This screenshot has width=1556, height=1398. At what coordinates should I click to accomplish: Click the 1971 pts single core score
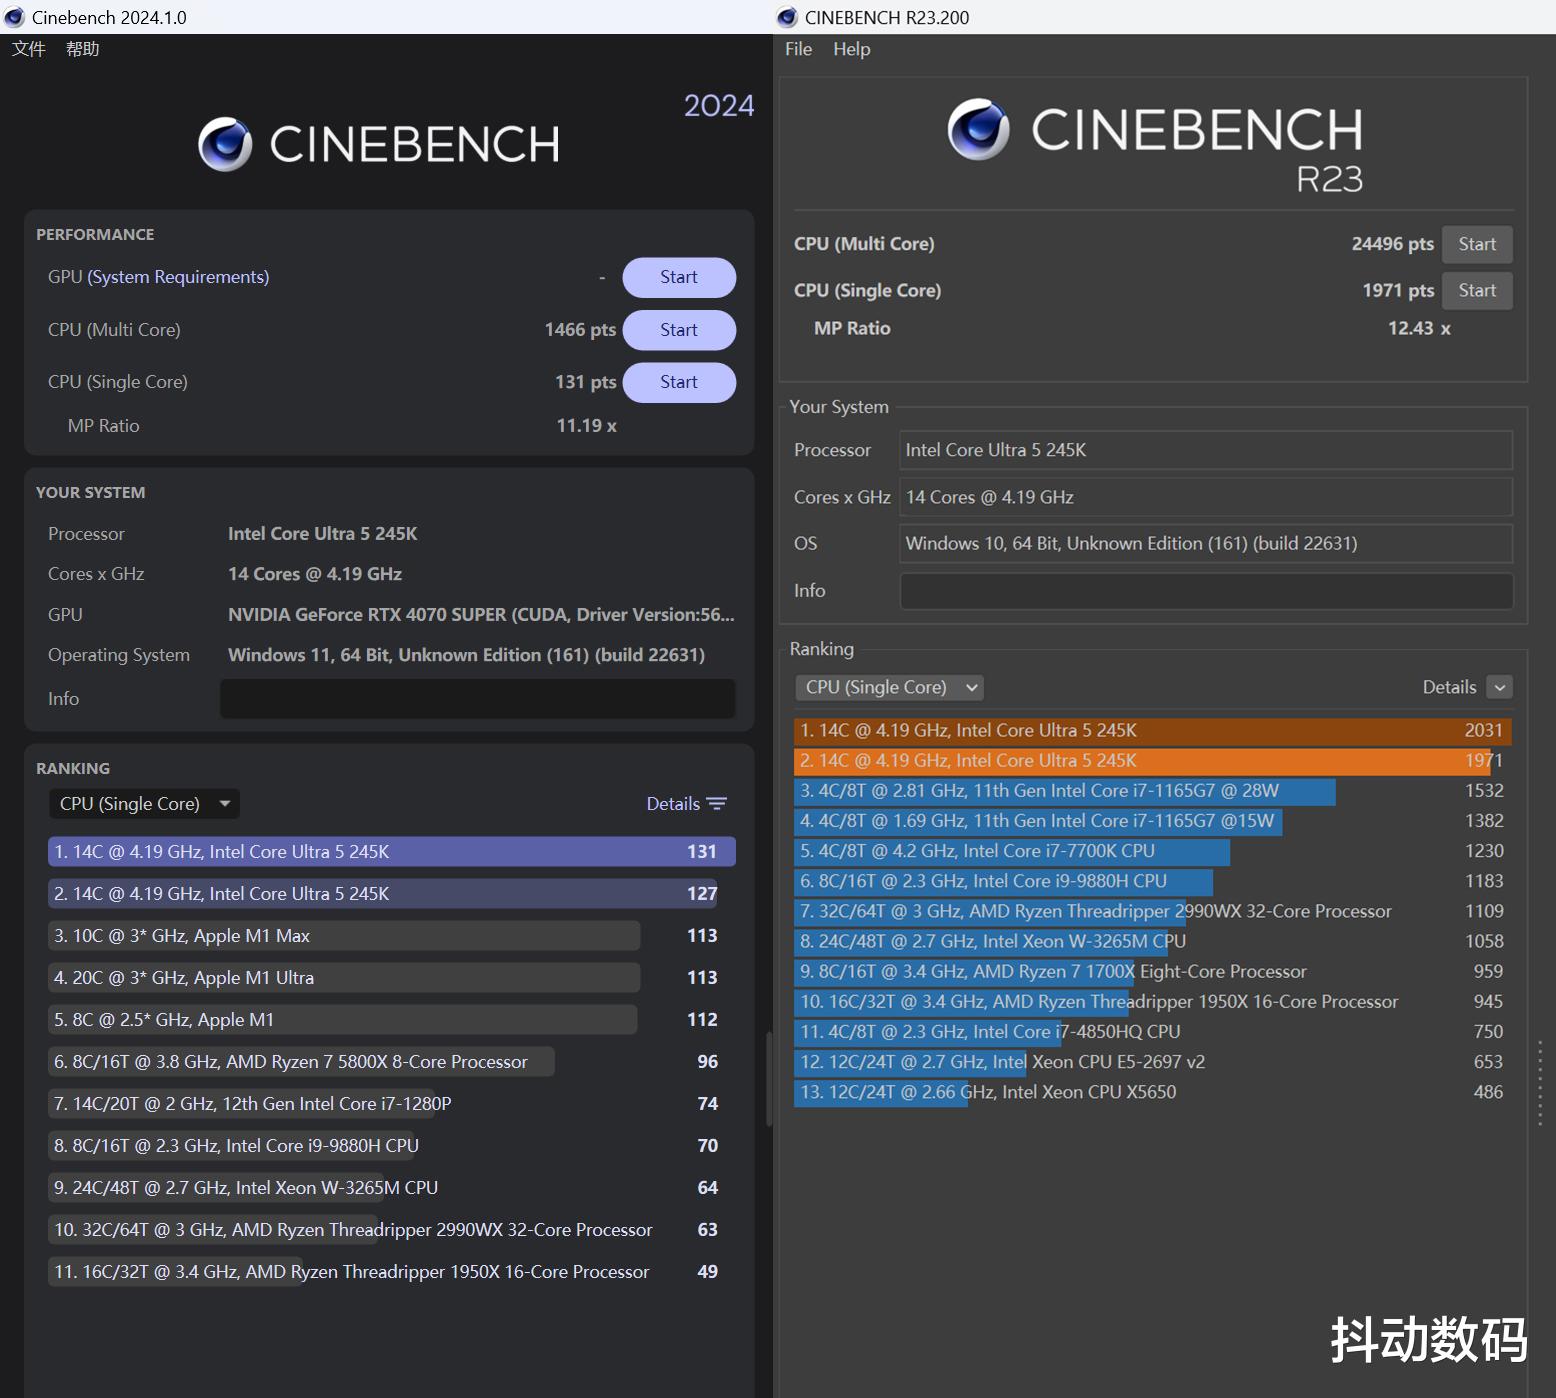coord(1398,291)
